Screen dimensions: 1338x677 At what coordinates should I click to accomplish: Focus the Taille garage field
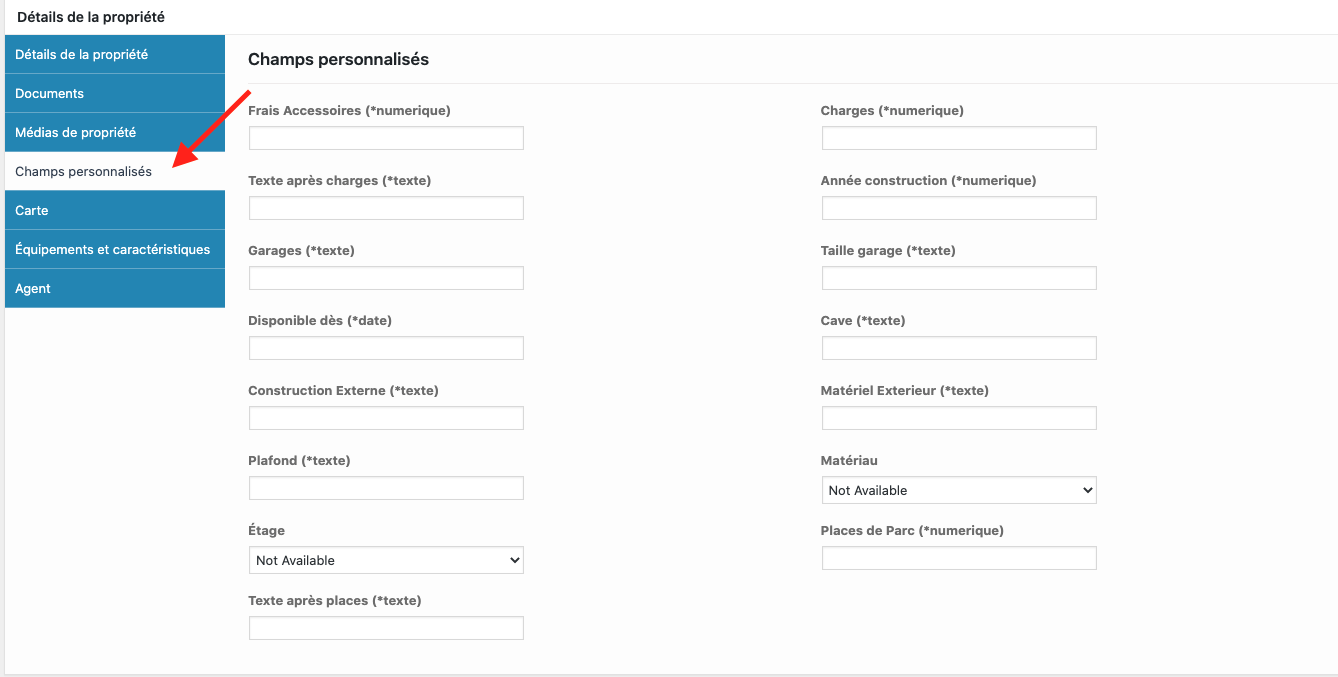[959, 278]
